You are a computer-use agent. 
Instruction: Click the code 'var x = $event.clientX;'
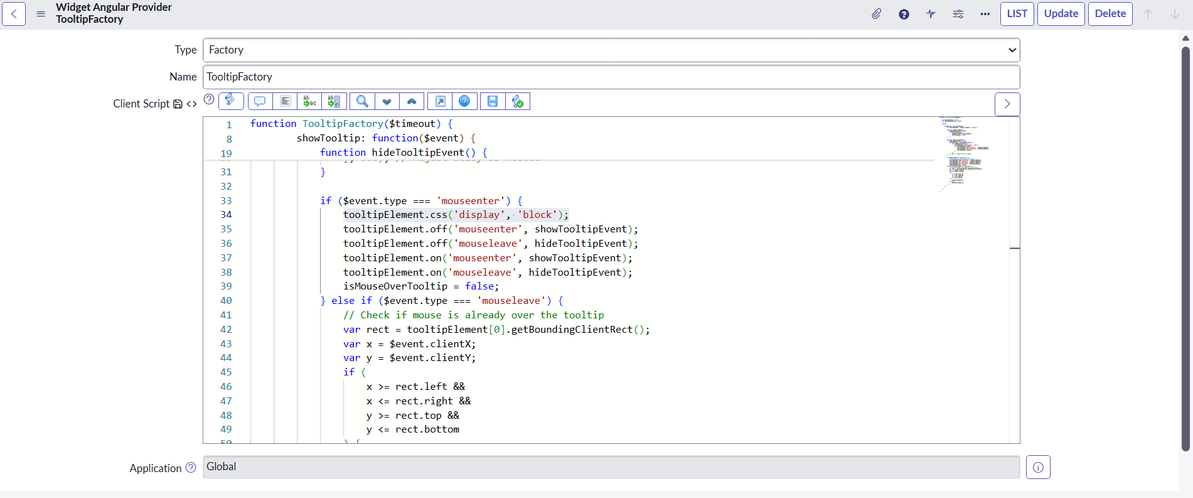point(410,344)
